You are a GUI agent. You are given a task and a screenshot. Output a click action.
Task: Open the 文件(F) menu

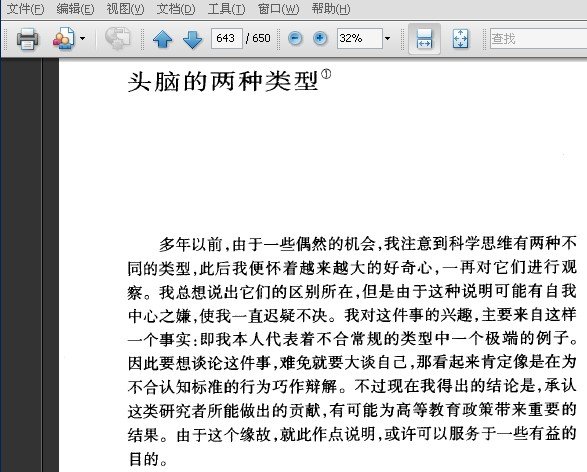click(x=25, y=9)
